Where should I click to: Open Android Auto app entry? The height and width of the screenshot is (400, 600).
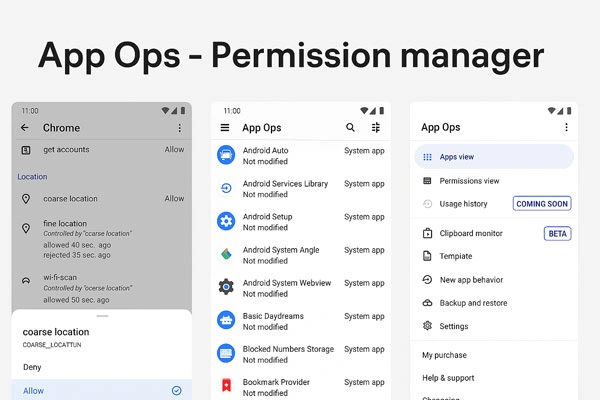pyautogui.click(x=301, y=155)
